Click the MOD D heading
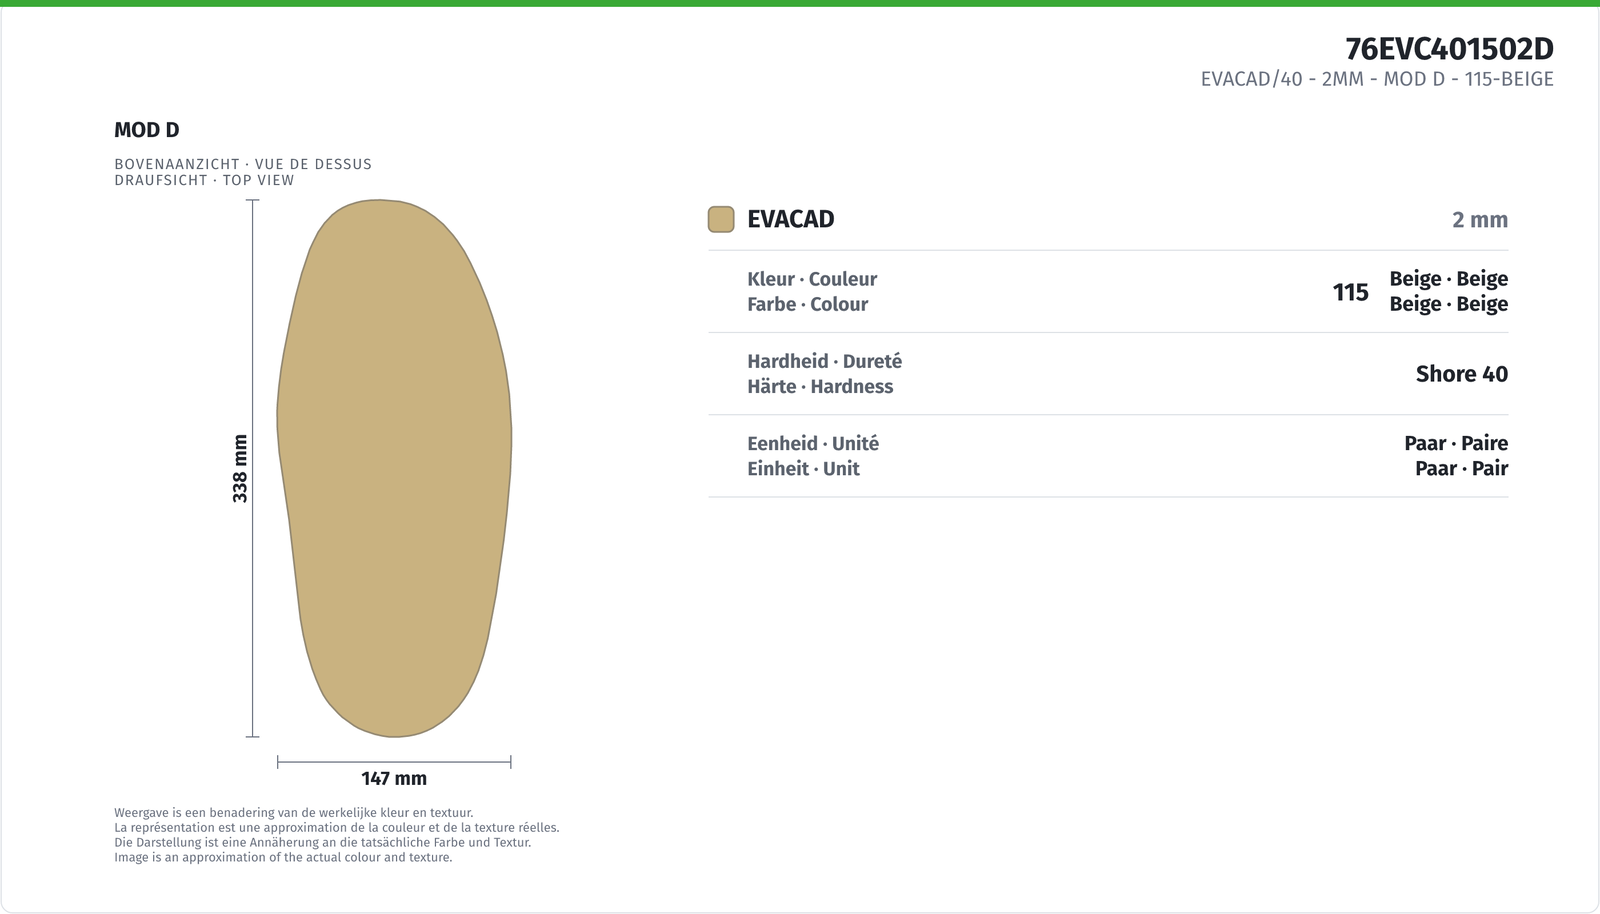 tap(147, 130)
